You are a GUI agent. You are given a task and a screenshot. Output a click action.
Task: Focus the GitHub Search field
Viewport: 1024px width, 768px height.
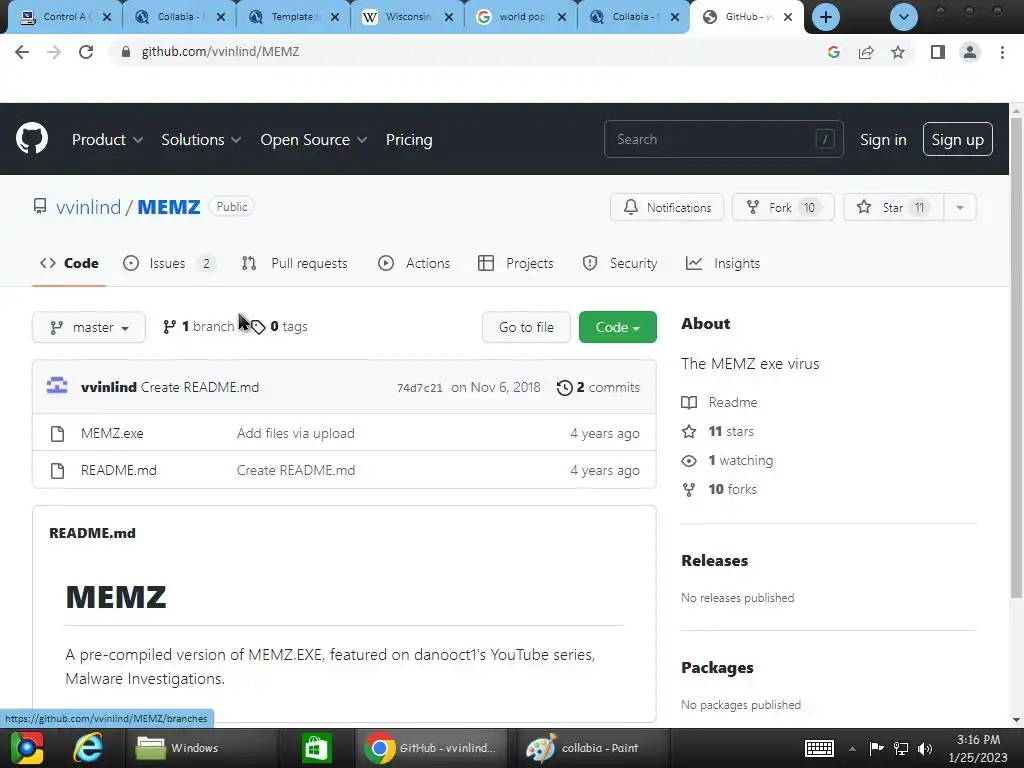[x=724, y=139]
